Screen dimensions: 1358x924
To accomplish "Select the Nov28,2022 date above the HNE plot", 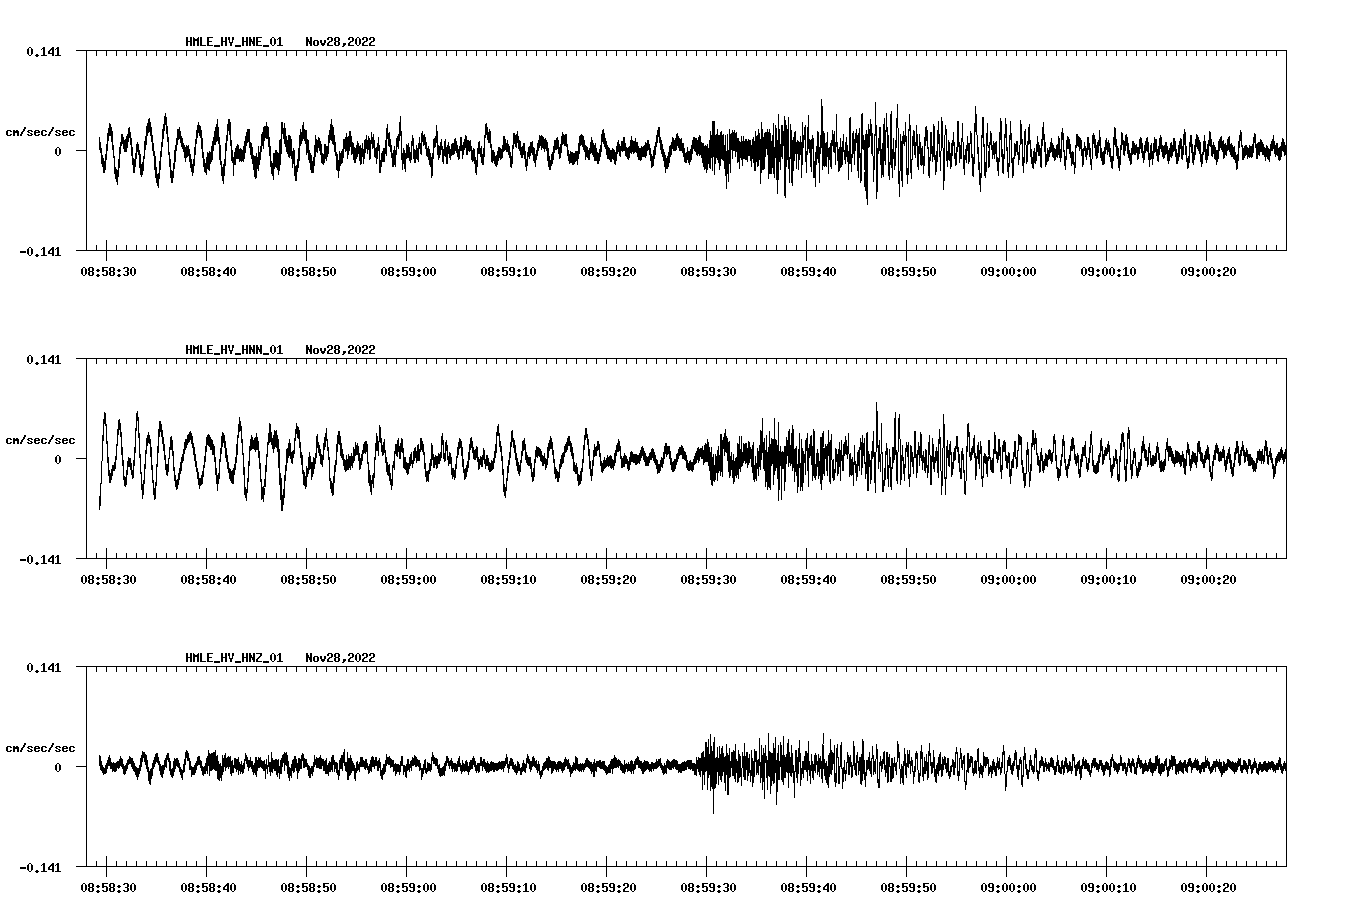I will coord(341,42).
